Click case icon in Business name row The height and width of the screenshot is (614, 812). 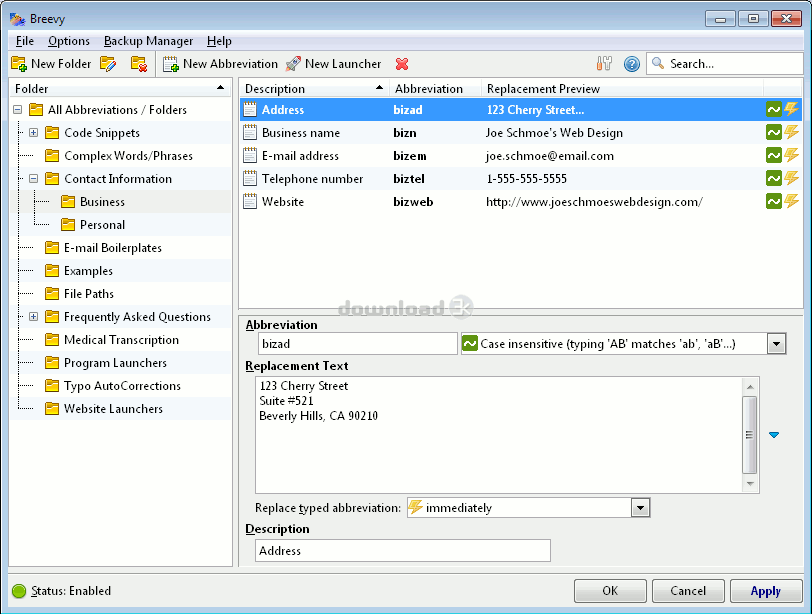pos(774,133)
